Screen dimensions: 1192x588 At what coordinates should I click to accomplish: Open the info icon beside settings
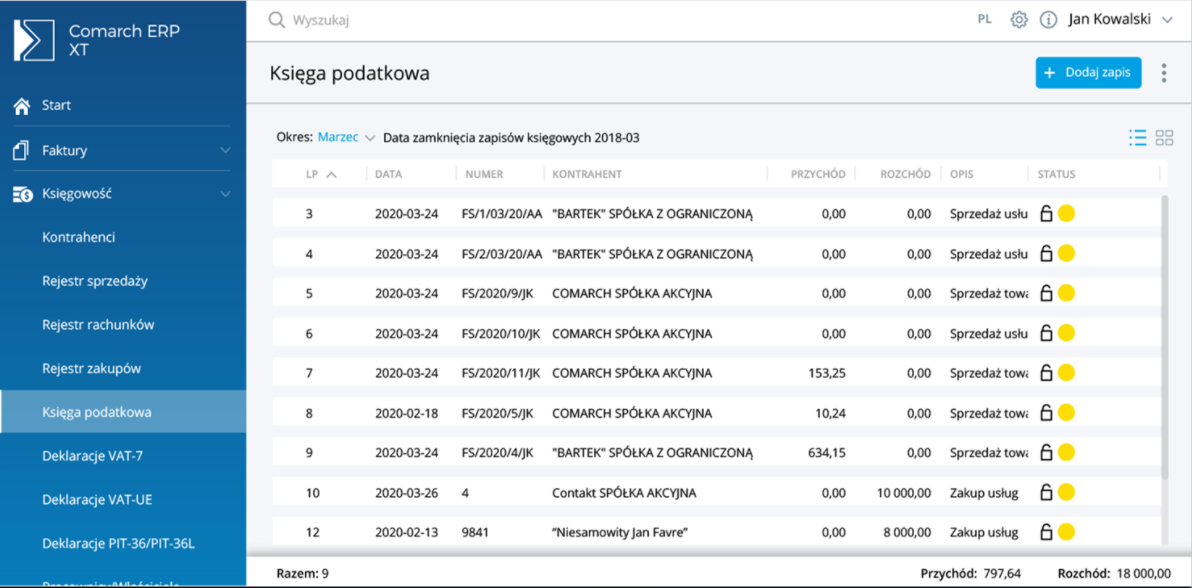(1048, 21)
